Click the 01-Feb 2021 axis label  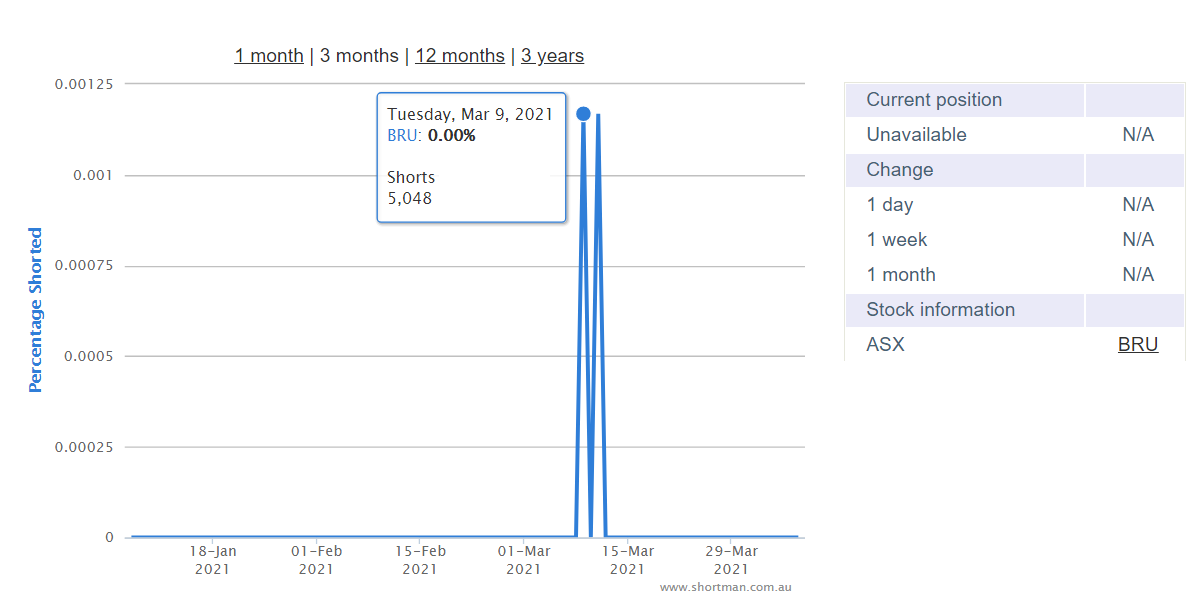pos(316,559)
